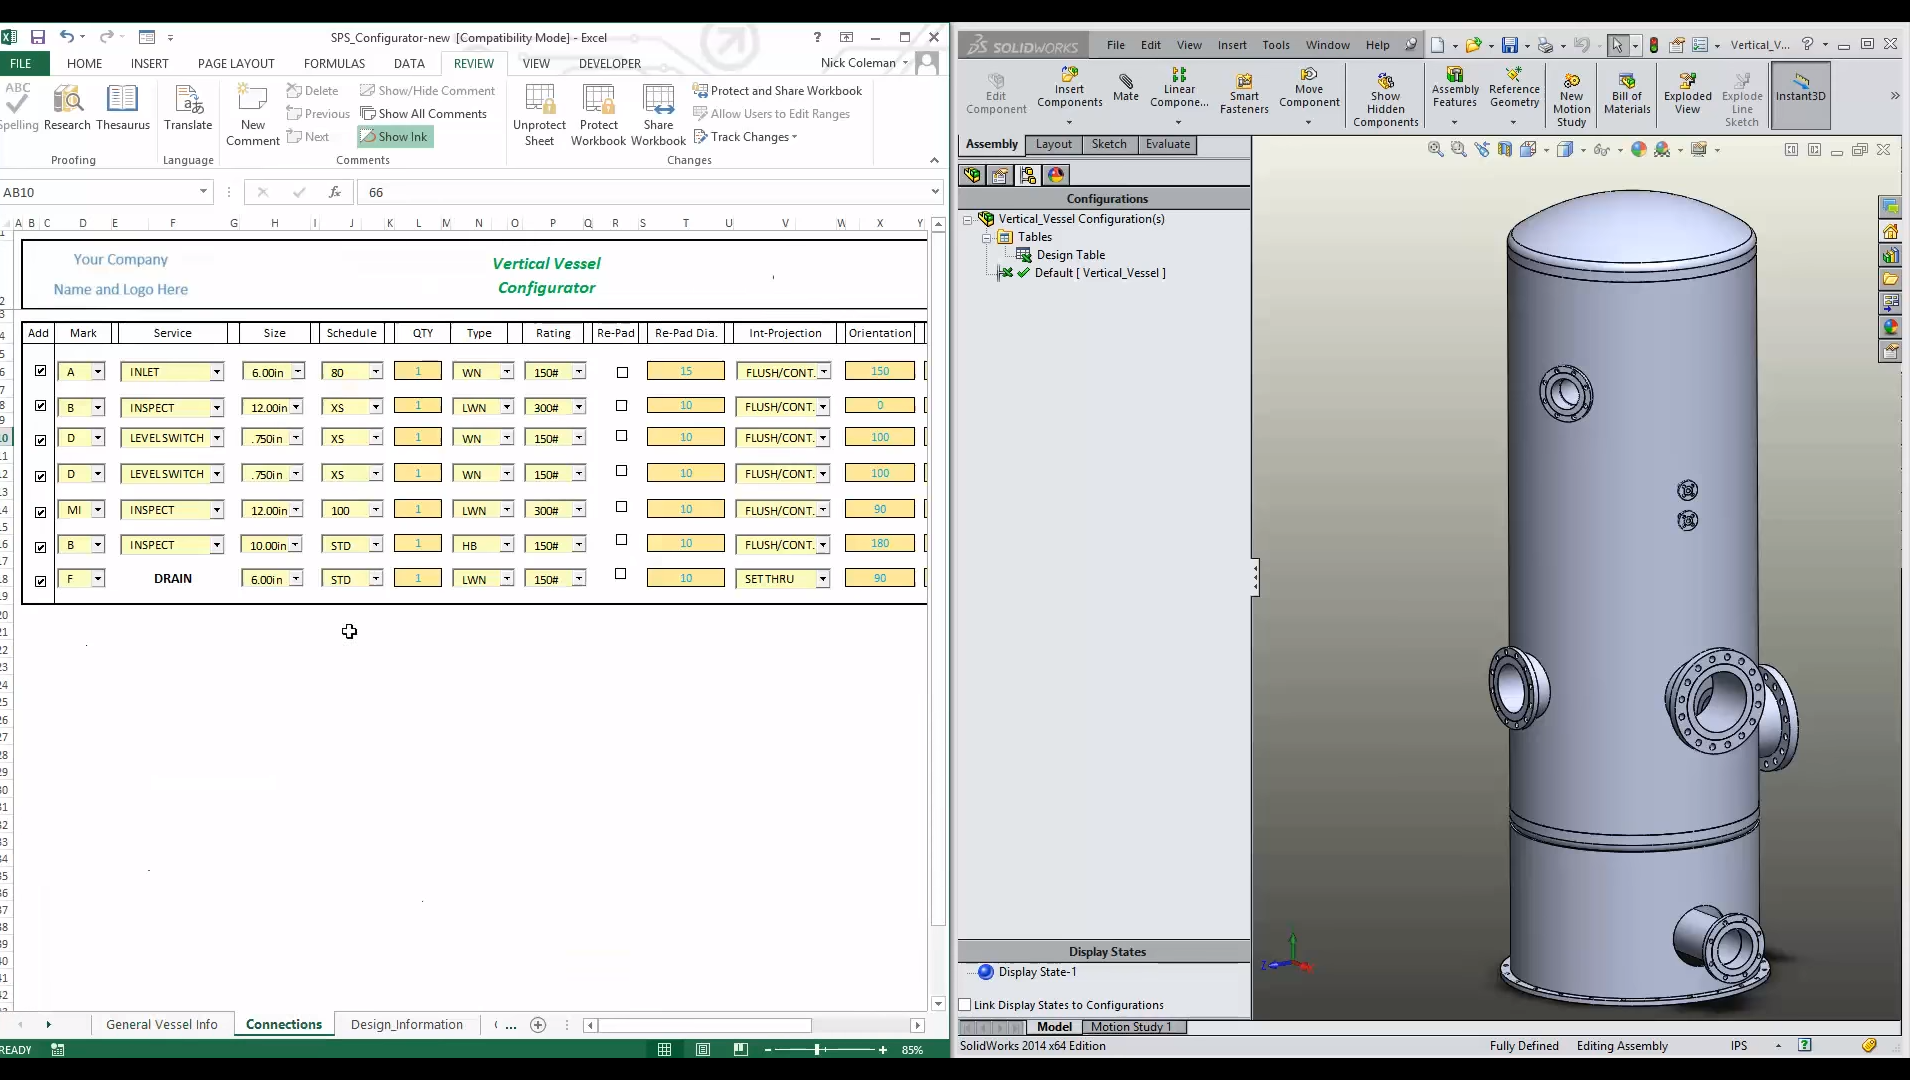Click the Orientation value 150 cell
Viewport: 1910px width, 1080px height.
pos(880,371)
